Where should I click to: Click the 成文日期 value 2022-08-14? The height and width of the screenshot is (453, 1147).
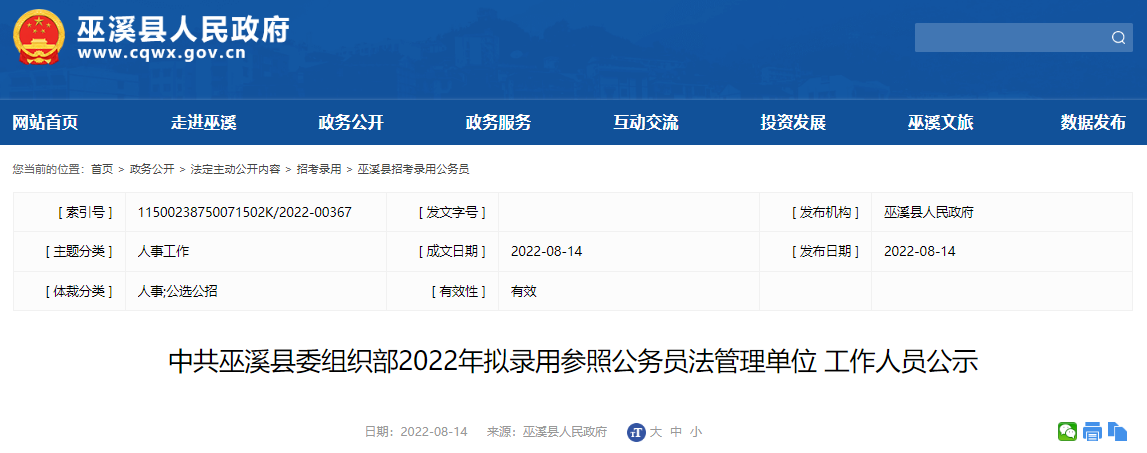click(546, 251)
